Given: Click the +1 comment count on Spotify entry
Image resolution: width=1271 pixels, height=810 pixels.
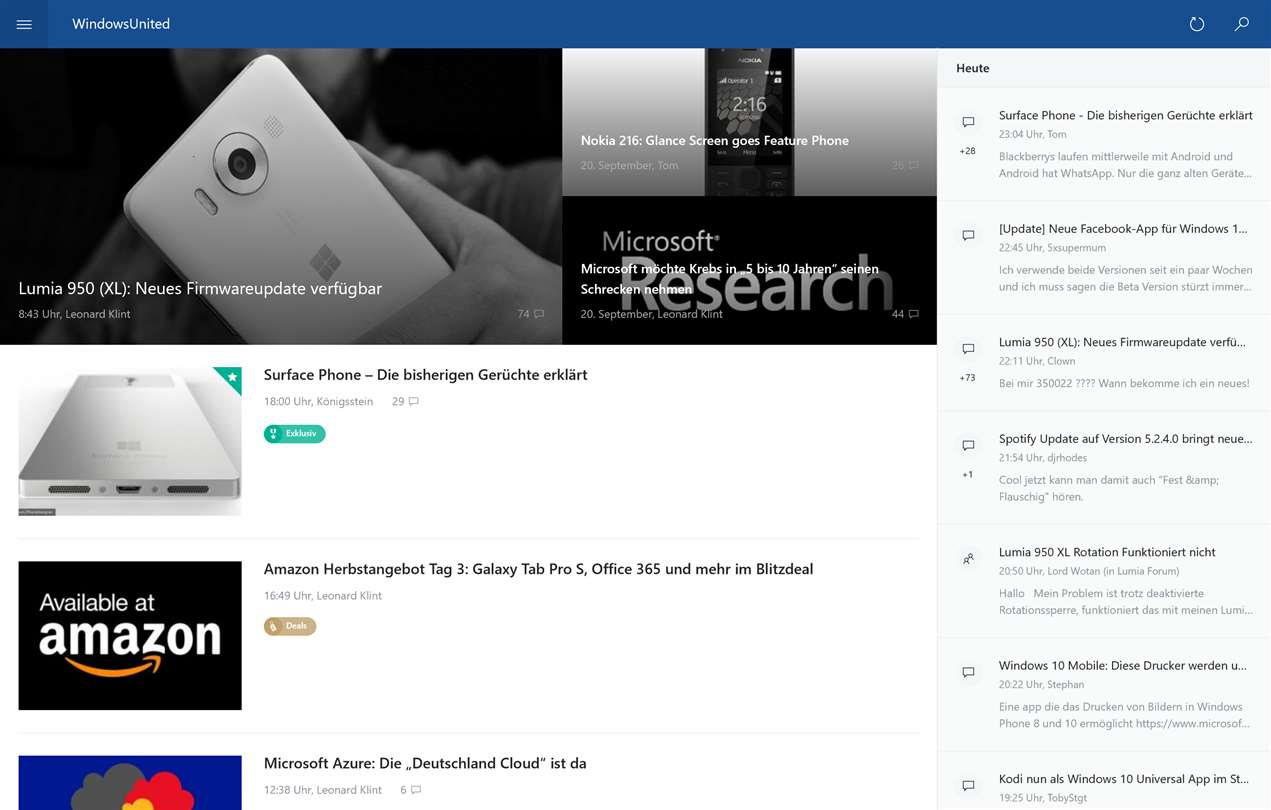Looking at the screenshot, I should pyautogui.click(x=968, y=475).
